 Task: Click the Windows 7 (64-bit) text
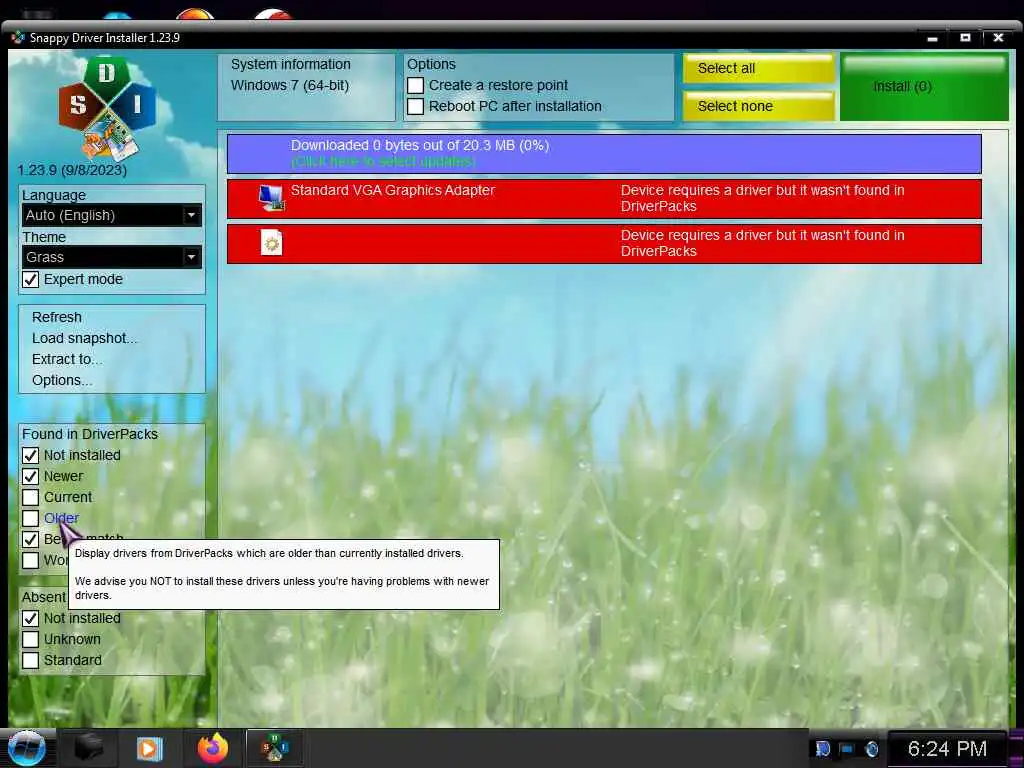tap(290, 86)
